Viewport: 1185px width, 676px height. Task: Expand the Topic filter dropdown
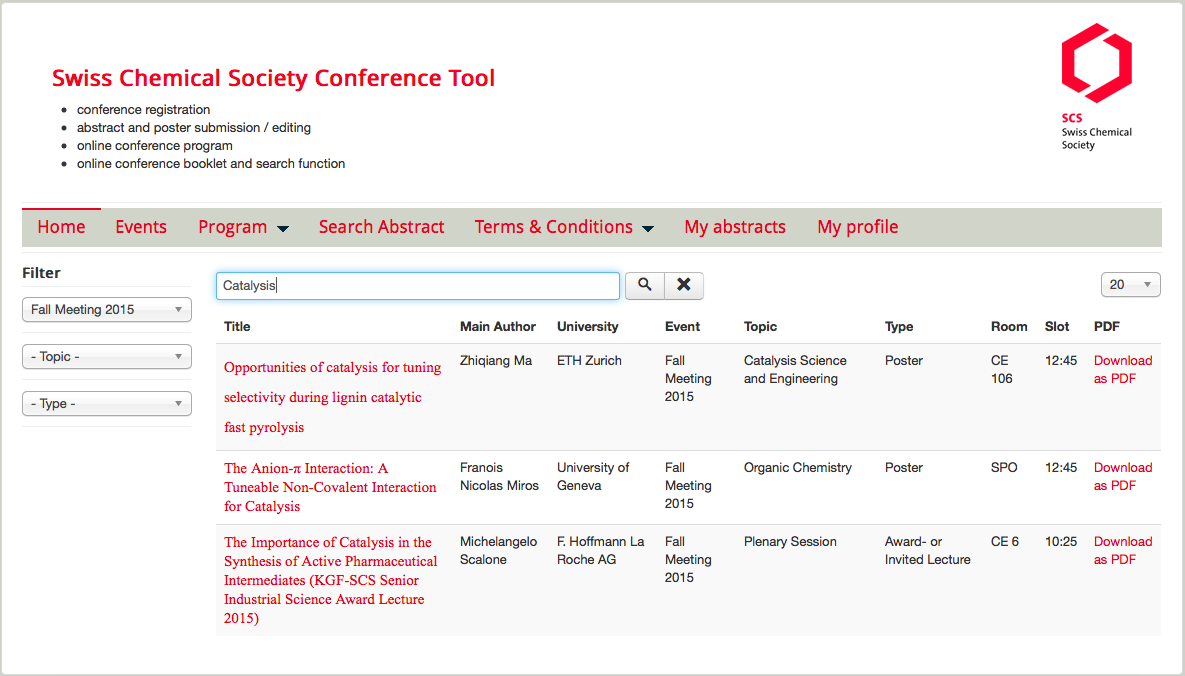[x=106, y=357]
